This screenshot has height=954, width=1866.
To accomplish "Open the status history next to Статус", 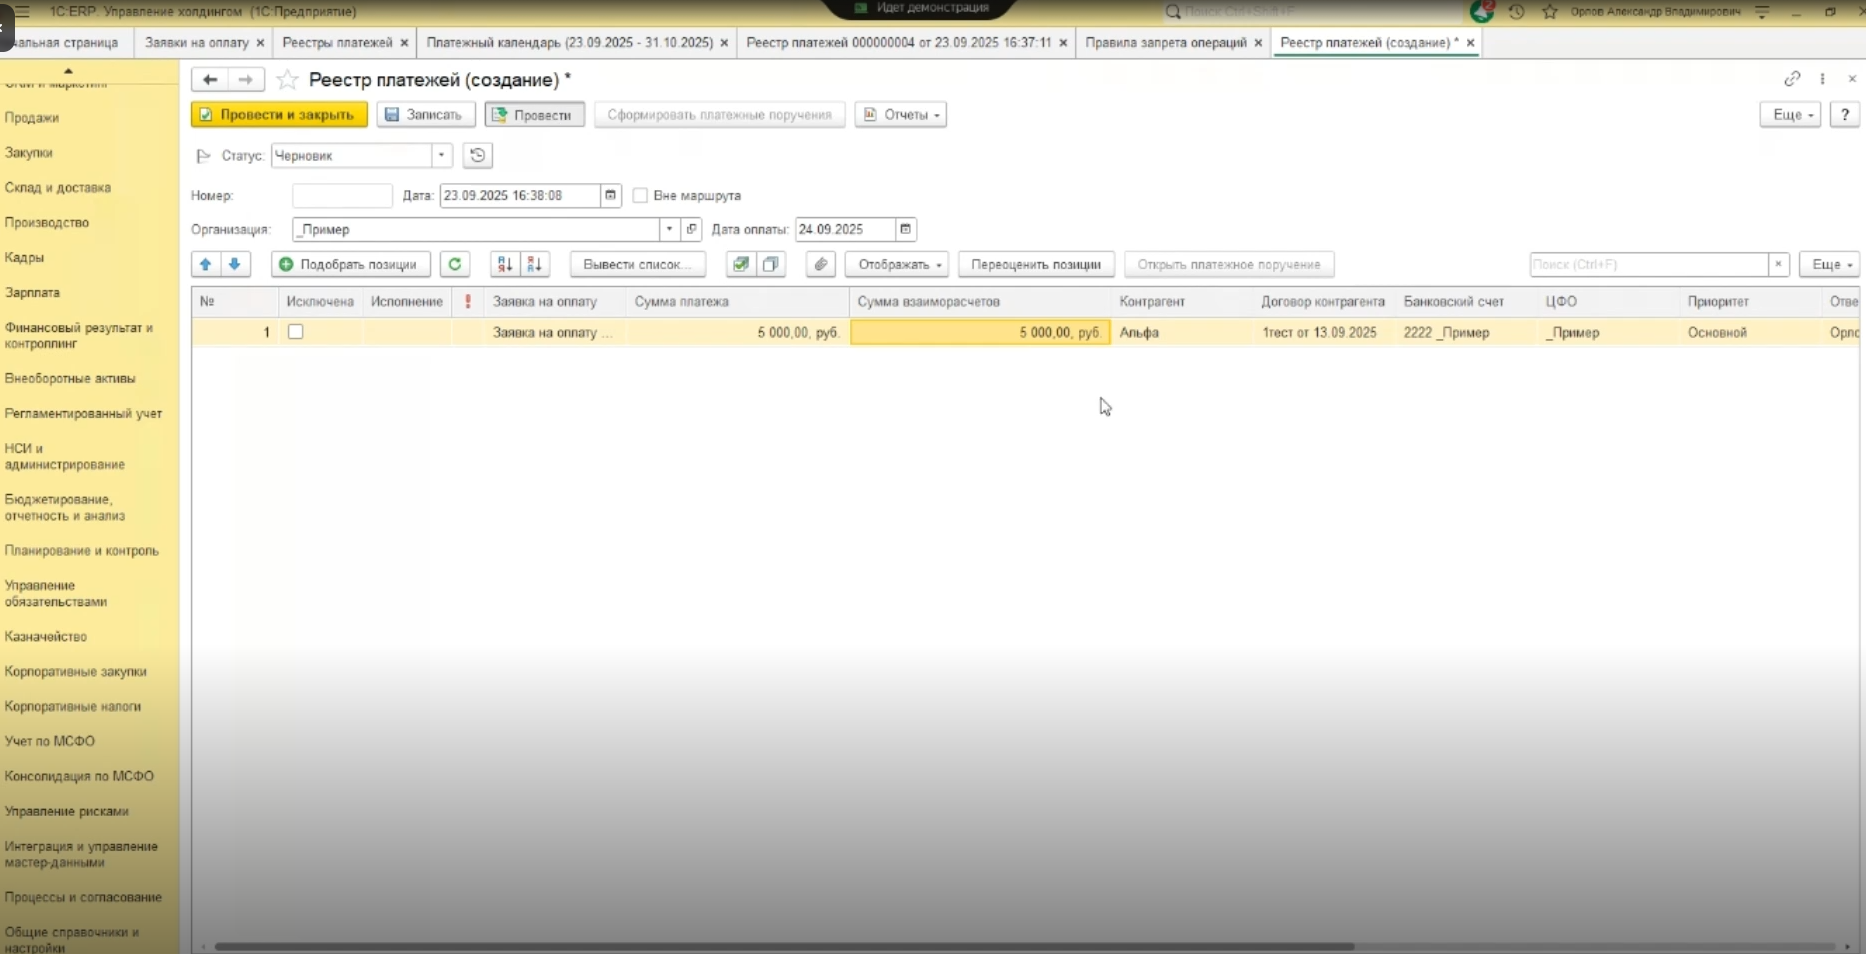I will (478, 156).
